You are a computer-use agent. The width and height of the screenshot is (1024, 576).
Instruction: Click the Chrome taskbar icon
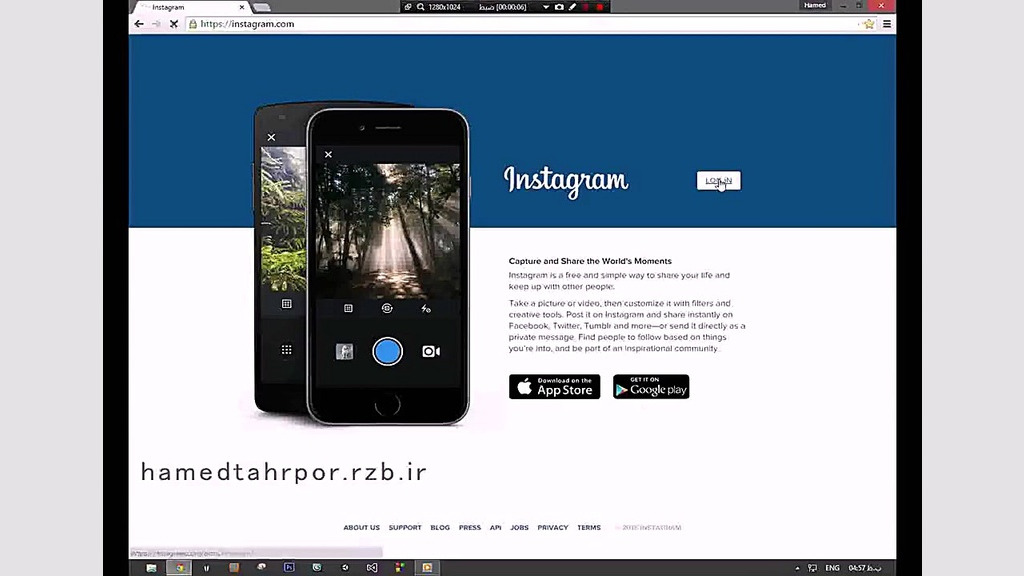pyautogui.click(x=180, y=568)
